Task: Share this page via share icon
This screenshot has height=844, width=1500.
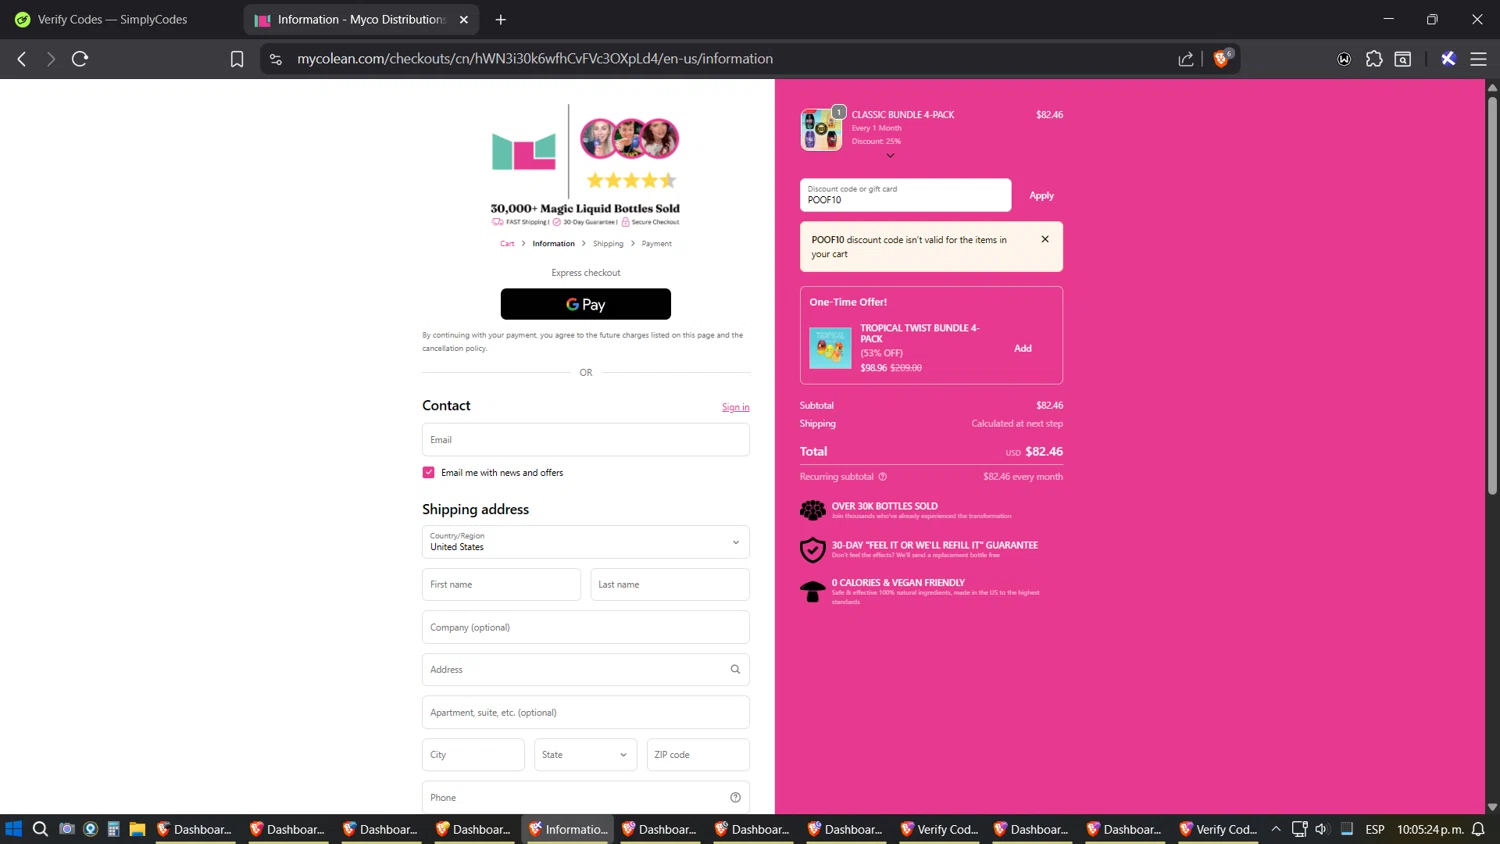Action: tap(1186, 59)
